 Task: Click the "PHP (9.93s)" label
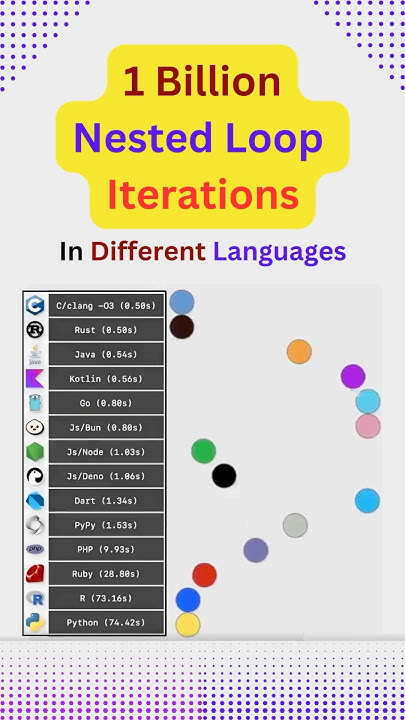[106, 549]
